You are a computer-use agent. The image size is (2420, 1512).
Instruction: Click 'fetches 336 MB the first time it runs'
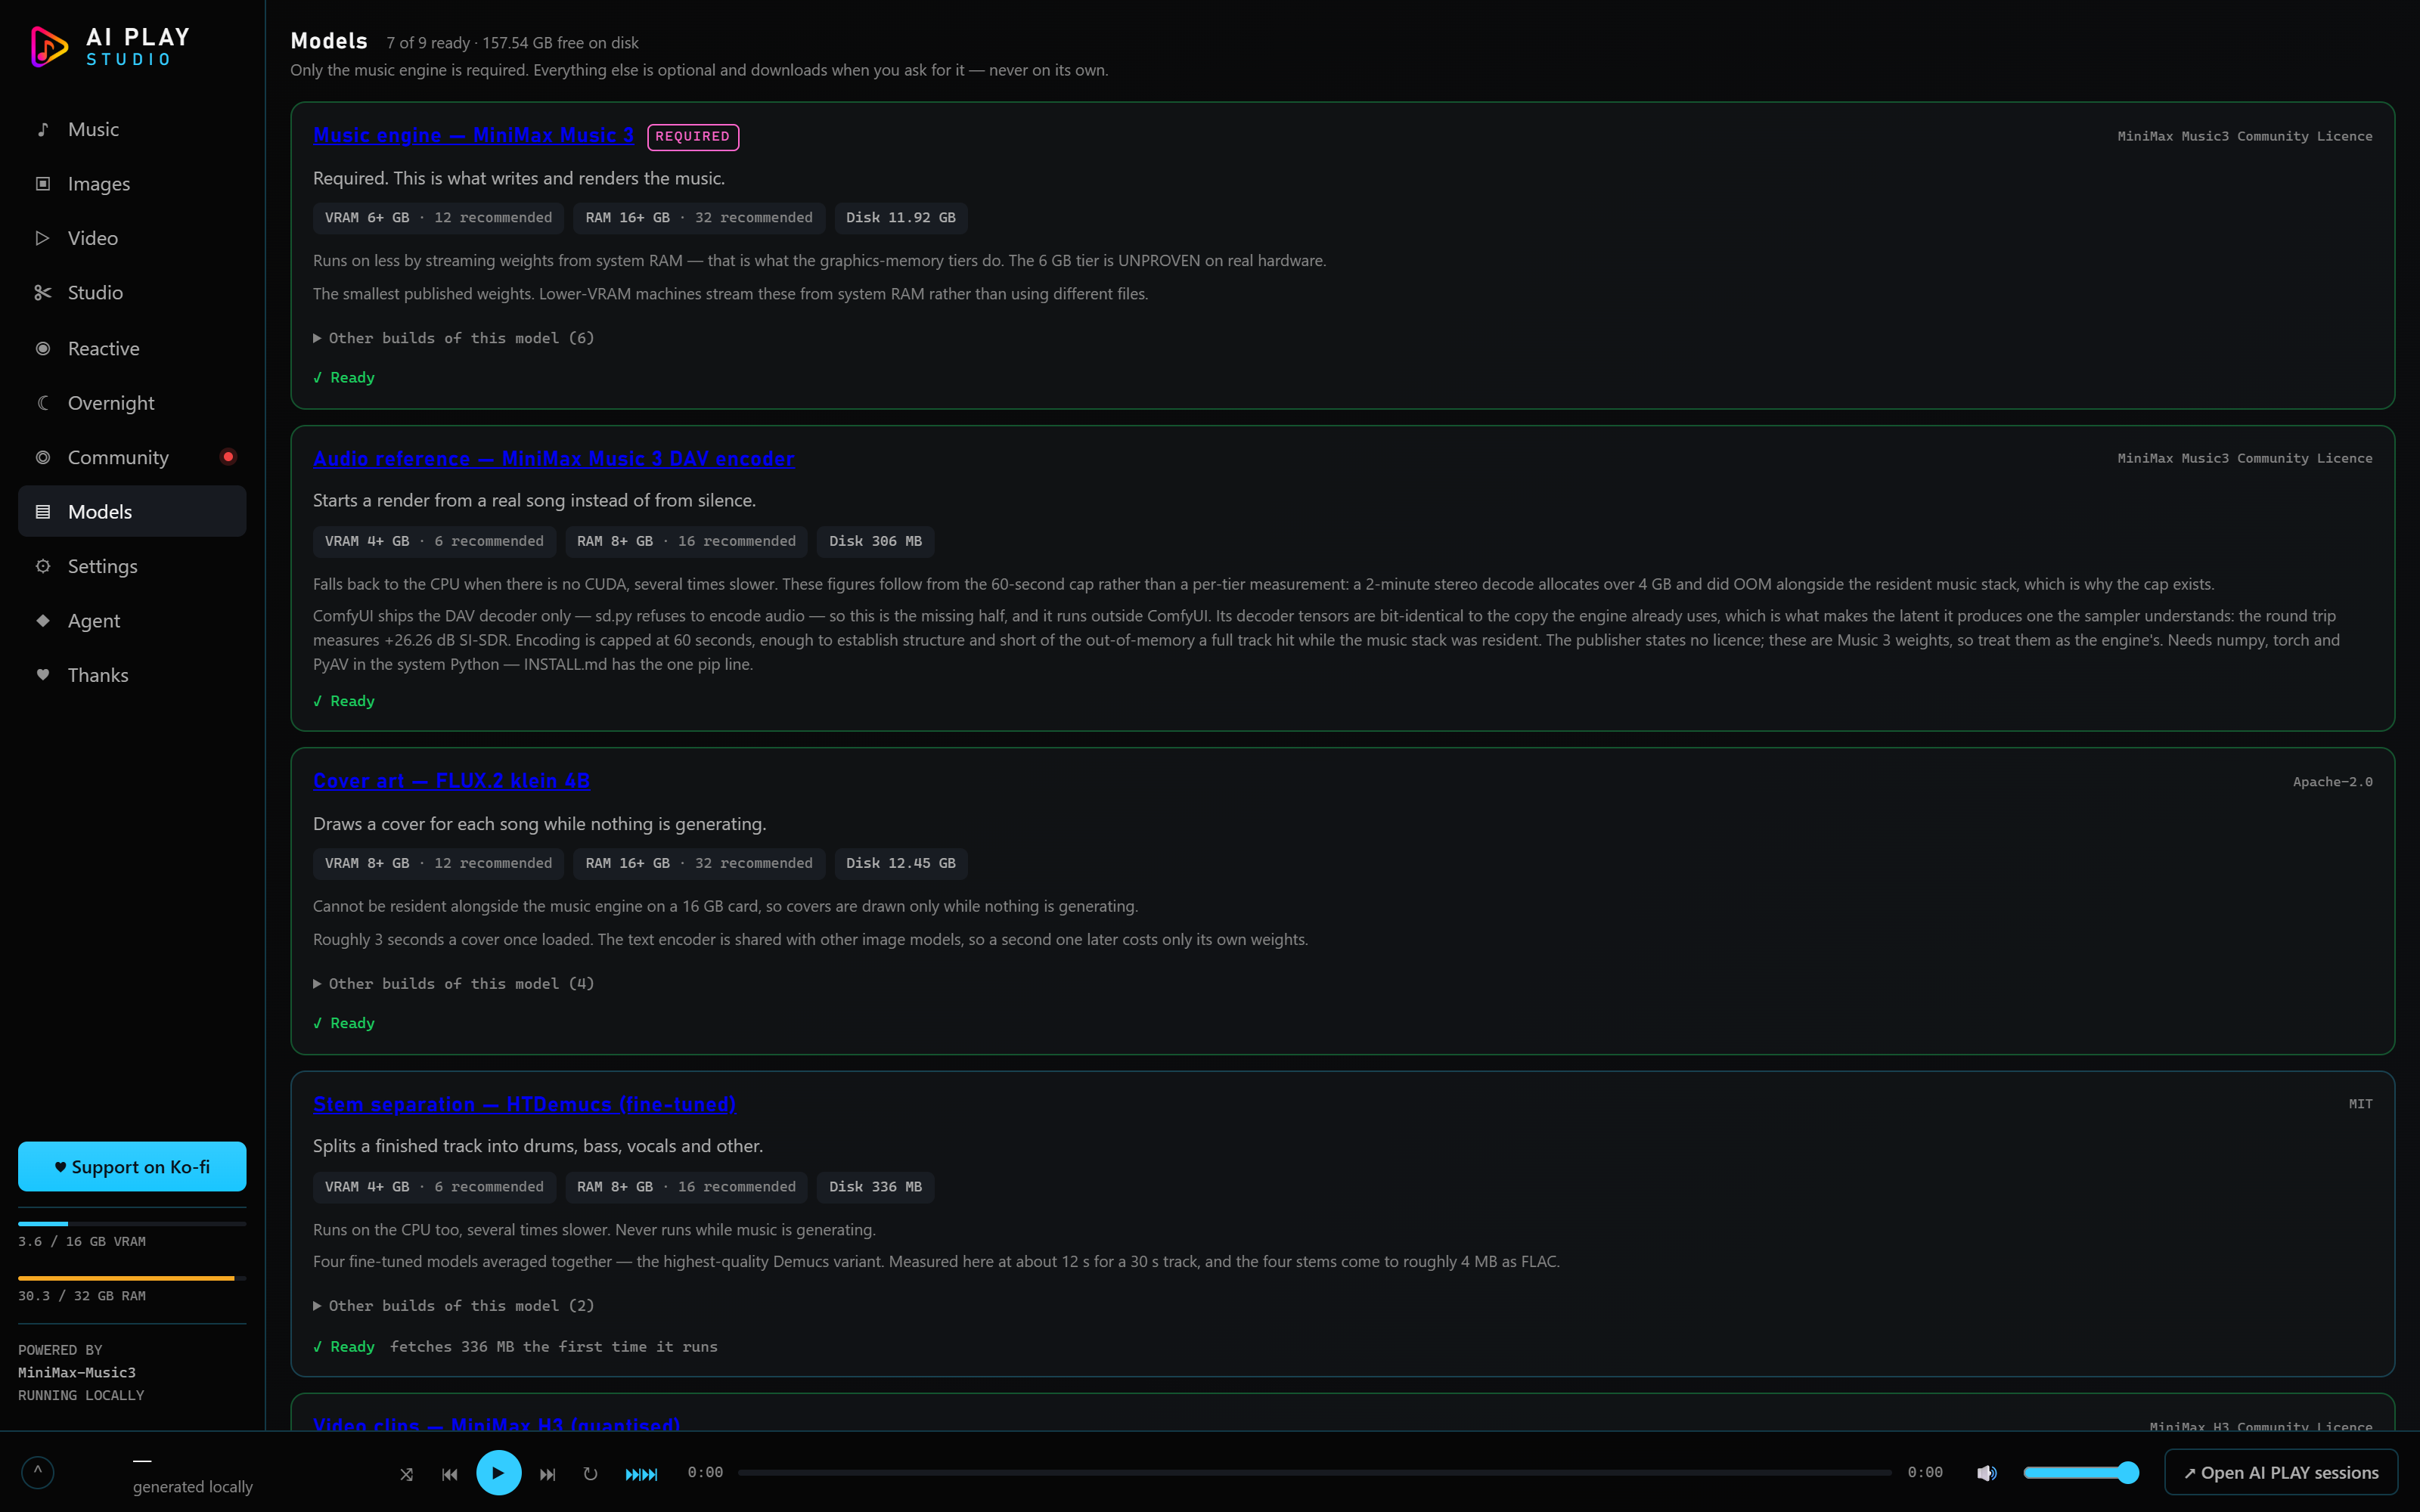click(x=553, y=1347)
